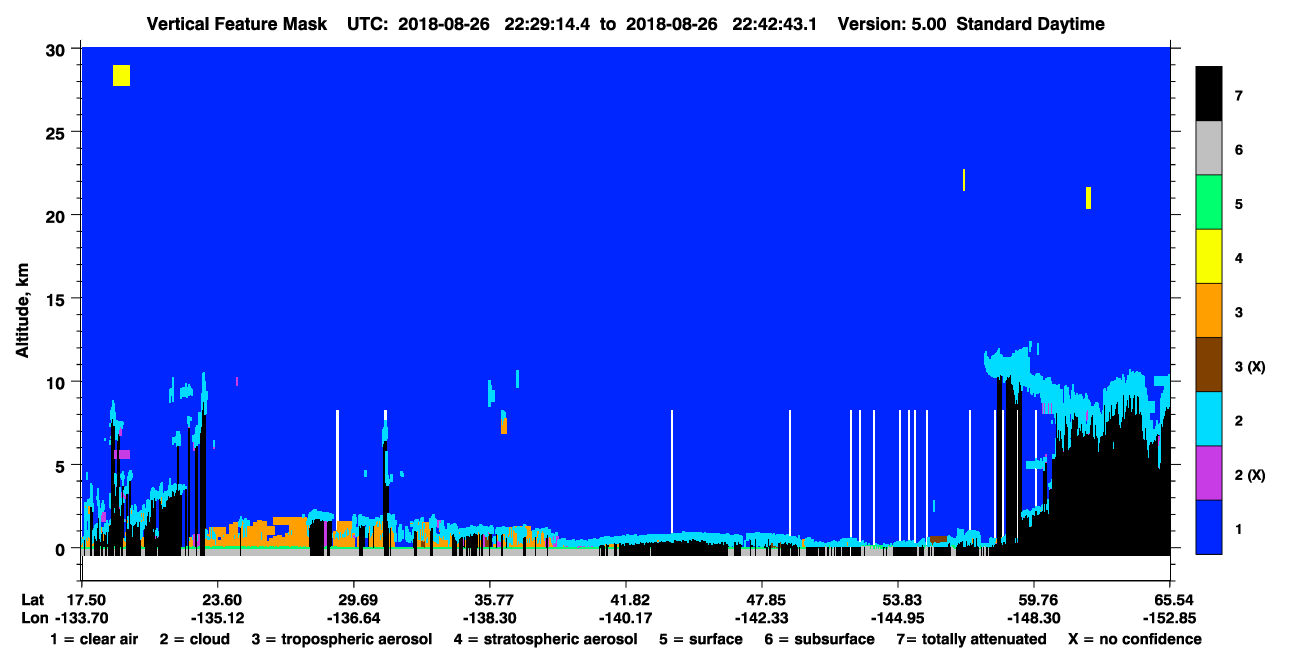The height and width of the screenshot is (667, 1300).
Task: Click latitude value 23.60
Action: (x=216, y=599)
